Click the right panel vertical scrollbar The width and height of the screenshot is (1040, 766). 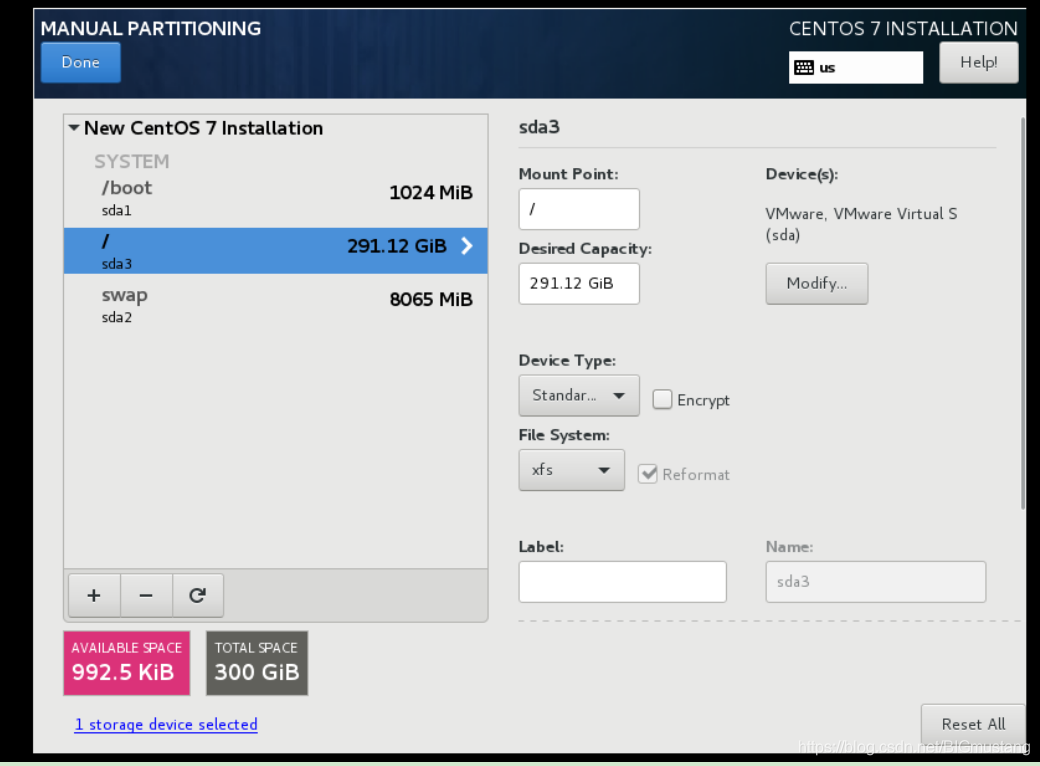1022,312
